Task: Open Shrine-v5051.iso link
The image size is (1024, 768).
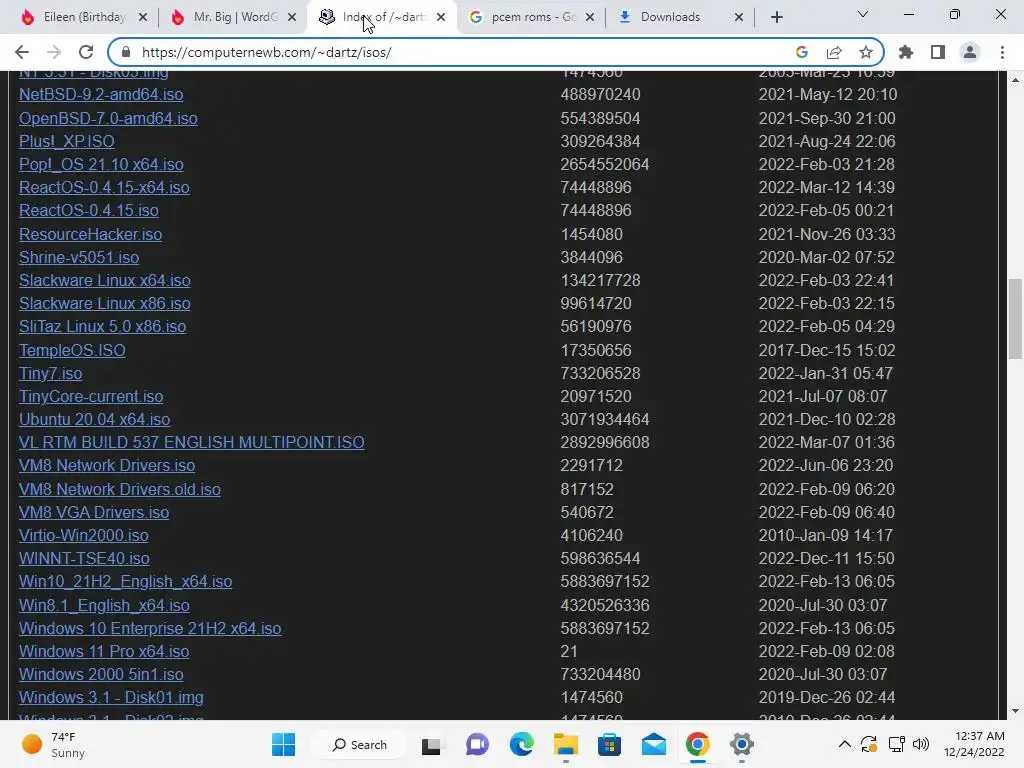Action: tap(79, 257)
